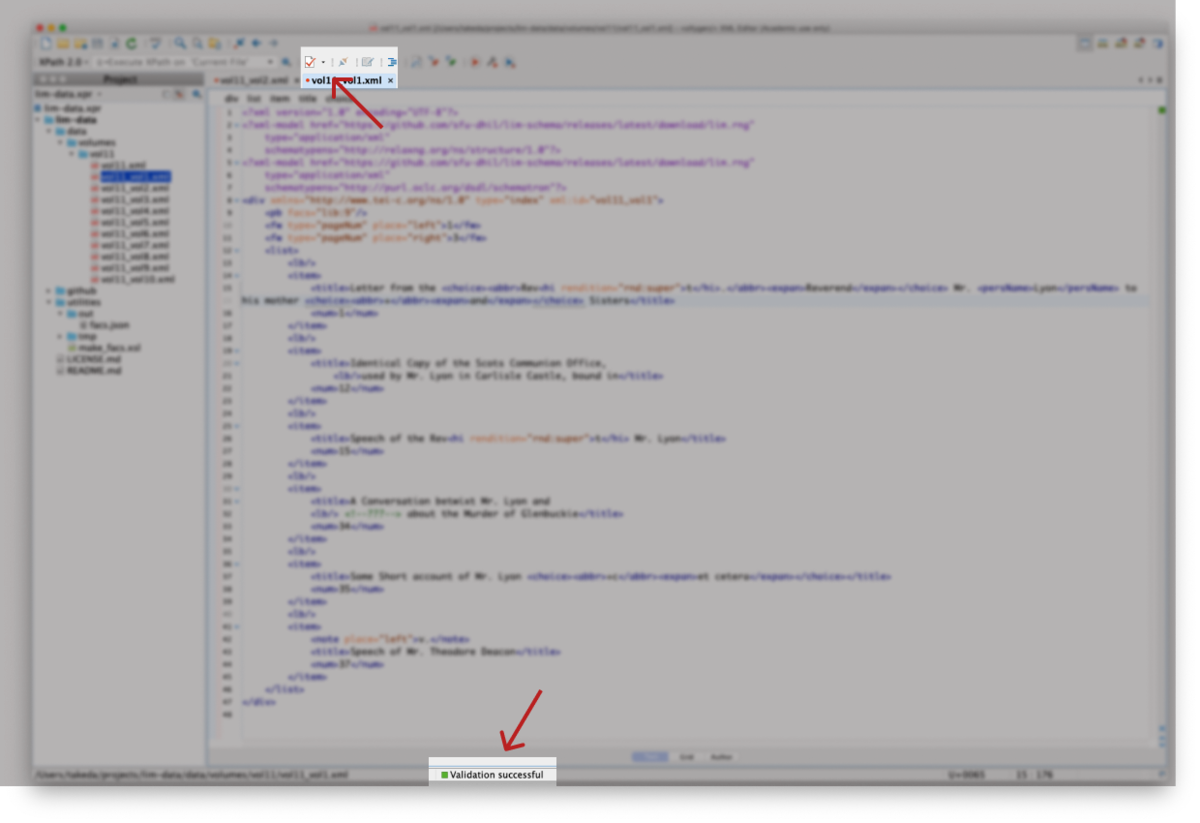Image resolution: width=1200 pixels, height=823 pixels.
Task: Switch to Author mode at editor bottom
Action: pyautogui.click(x=720, y=757)
